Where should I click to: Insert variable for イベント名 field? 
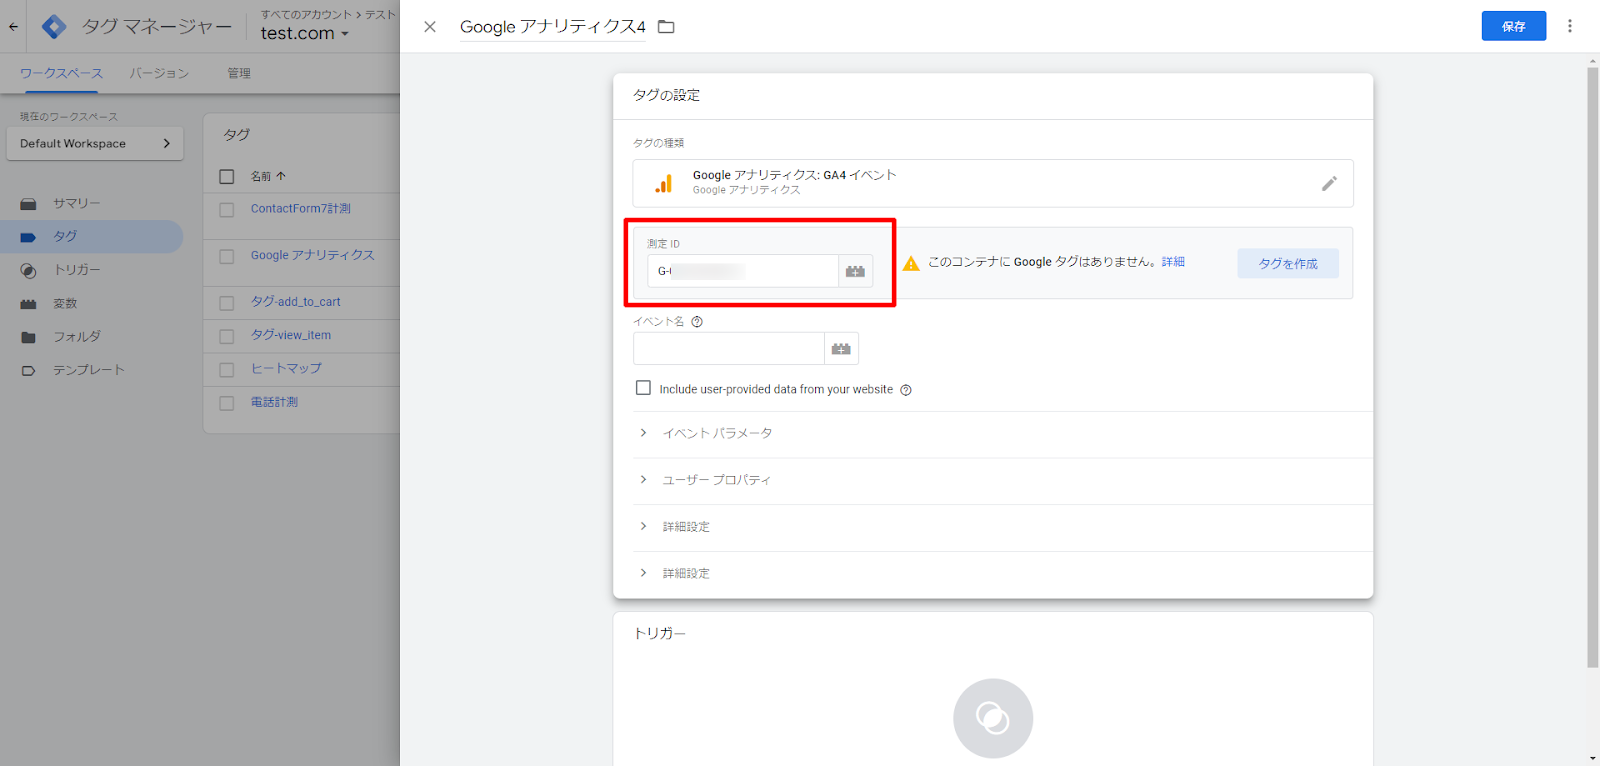click(841, 348)
